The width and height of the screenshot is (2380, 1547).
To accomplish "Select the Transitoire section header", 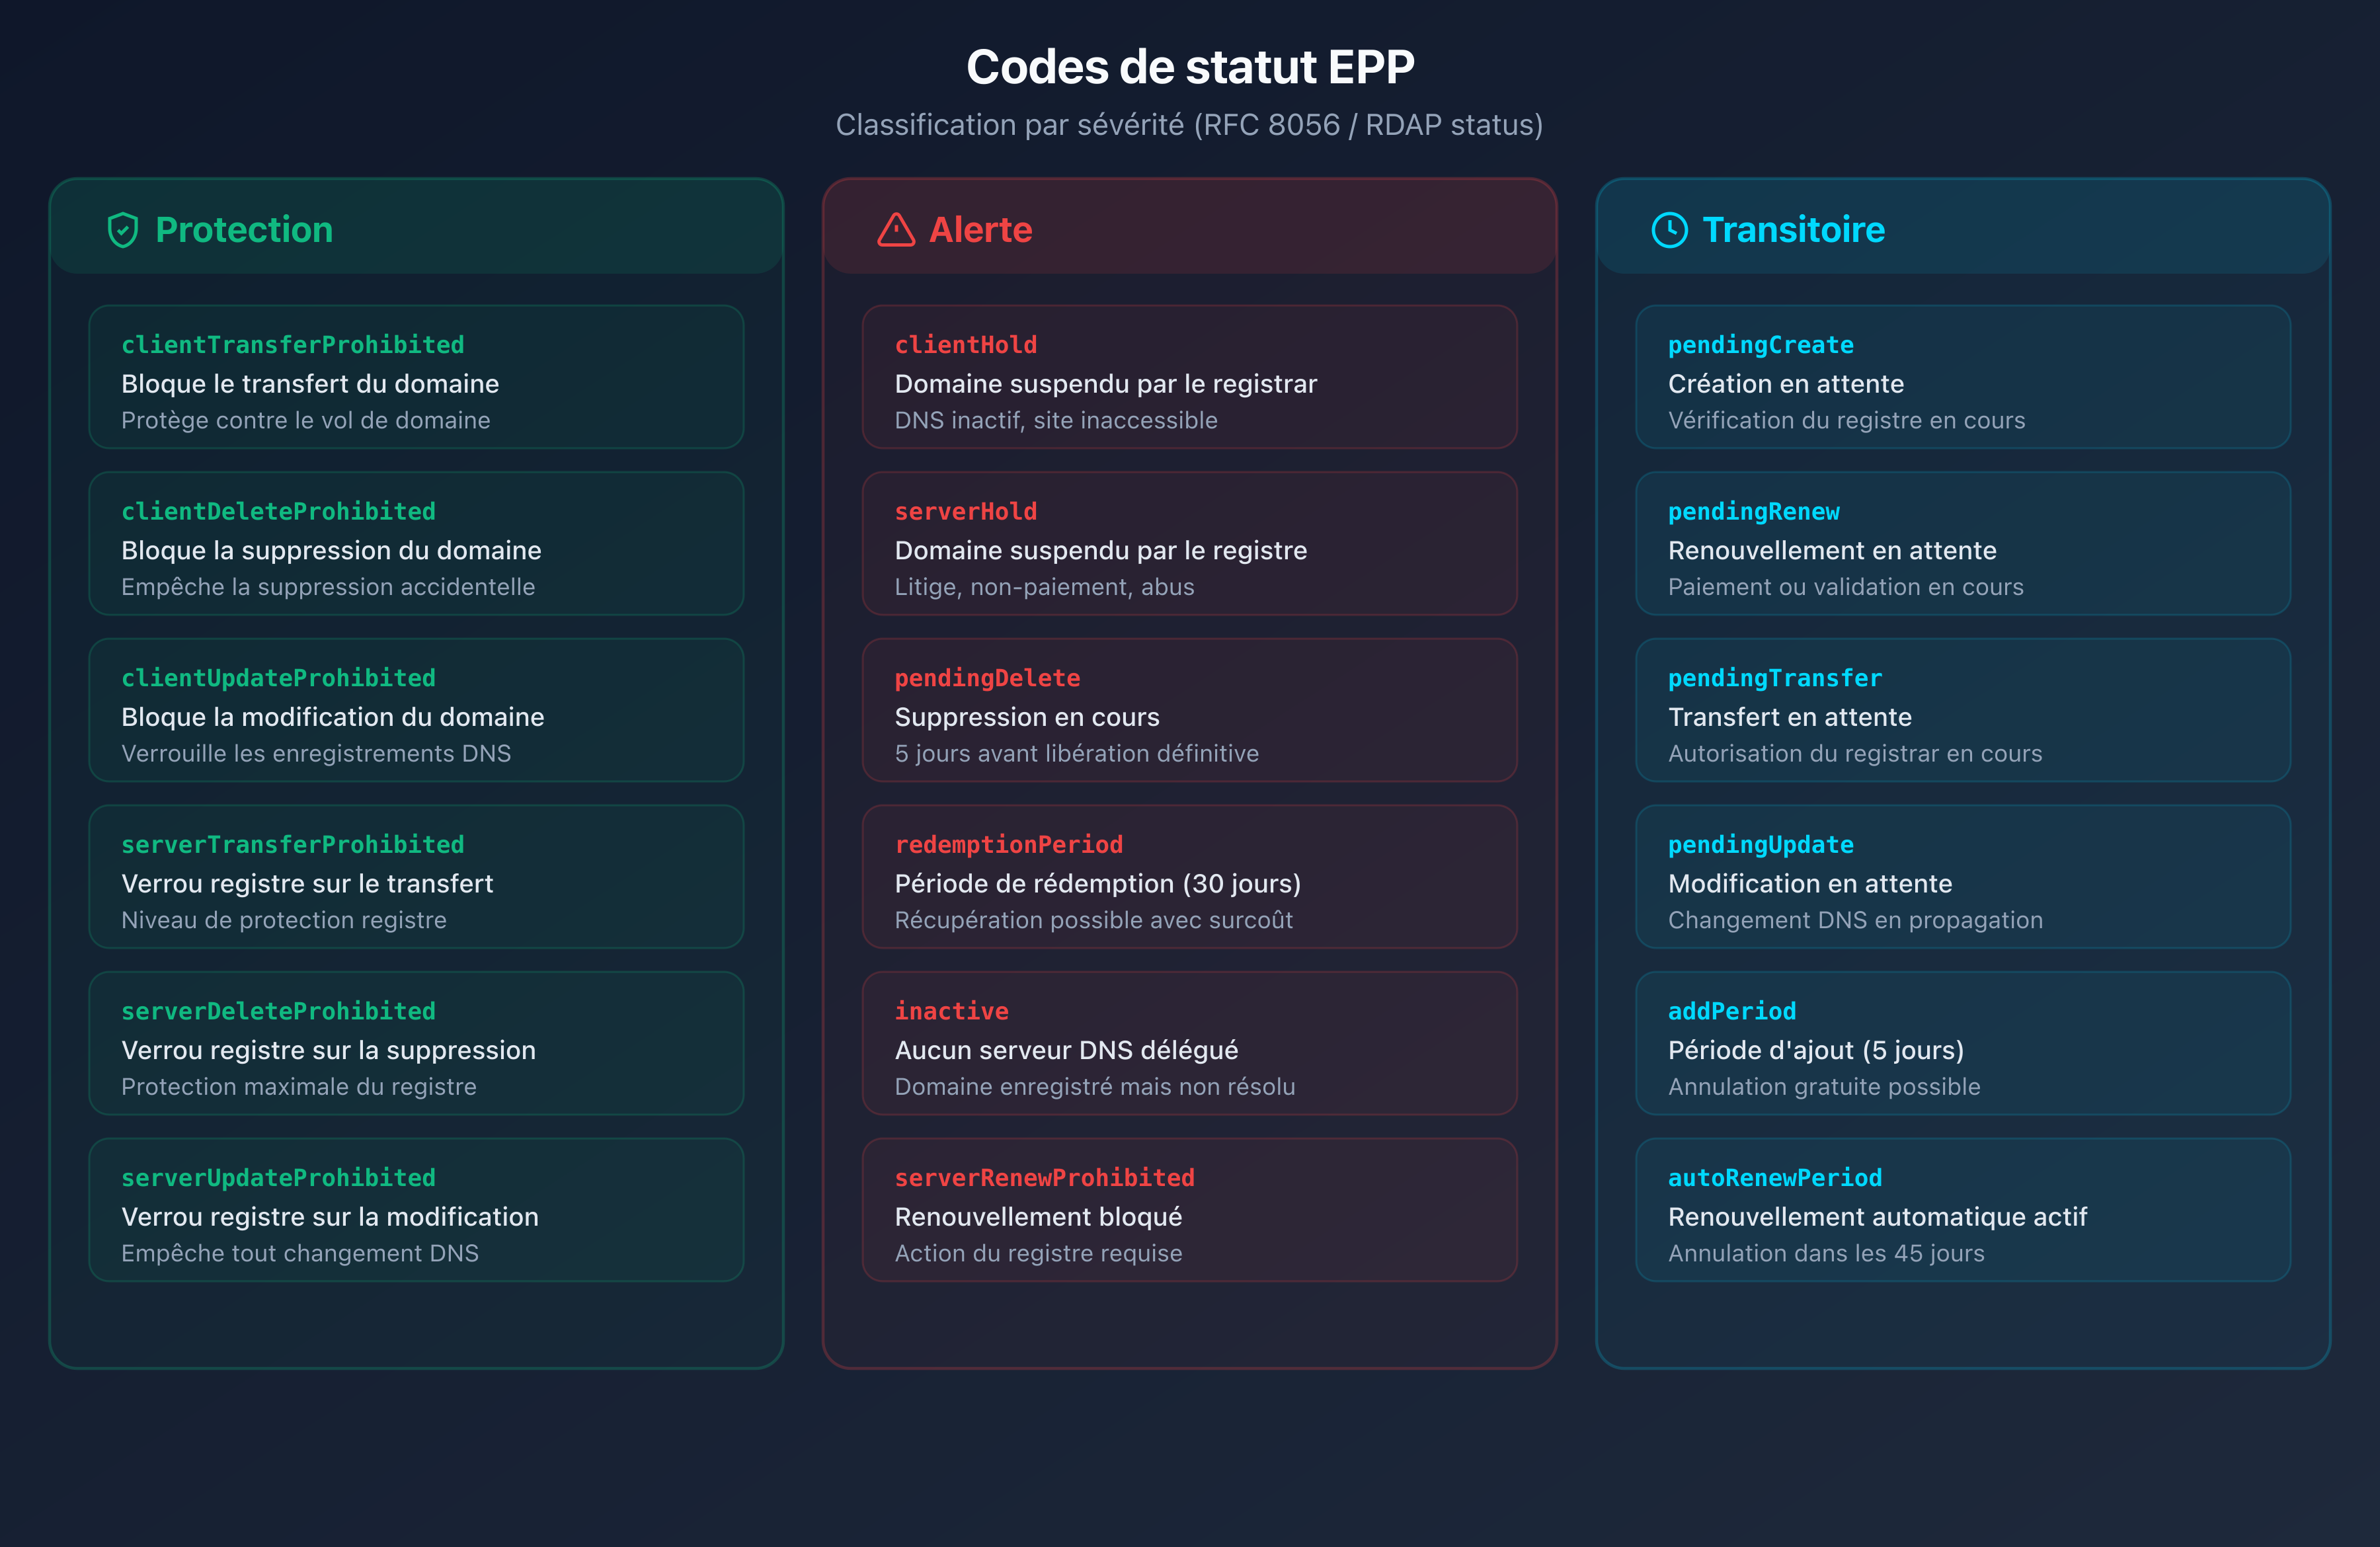I will pyautogui.click(x=1792, y=229).
